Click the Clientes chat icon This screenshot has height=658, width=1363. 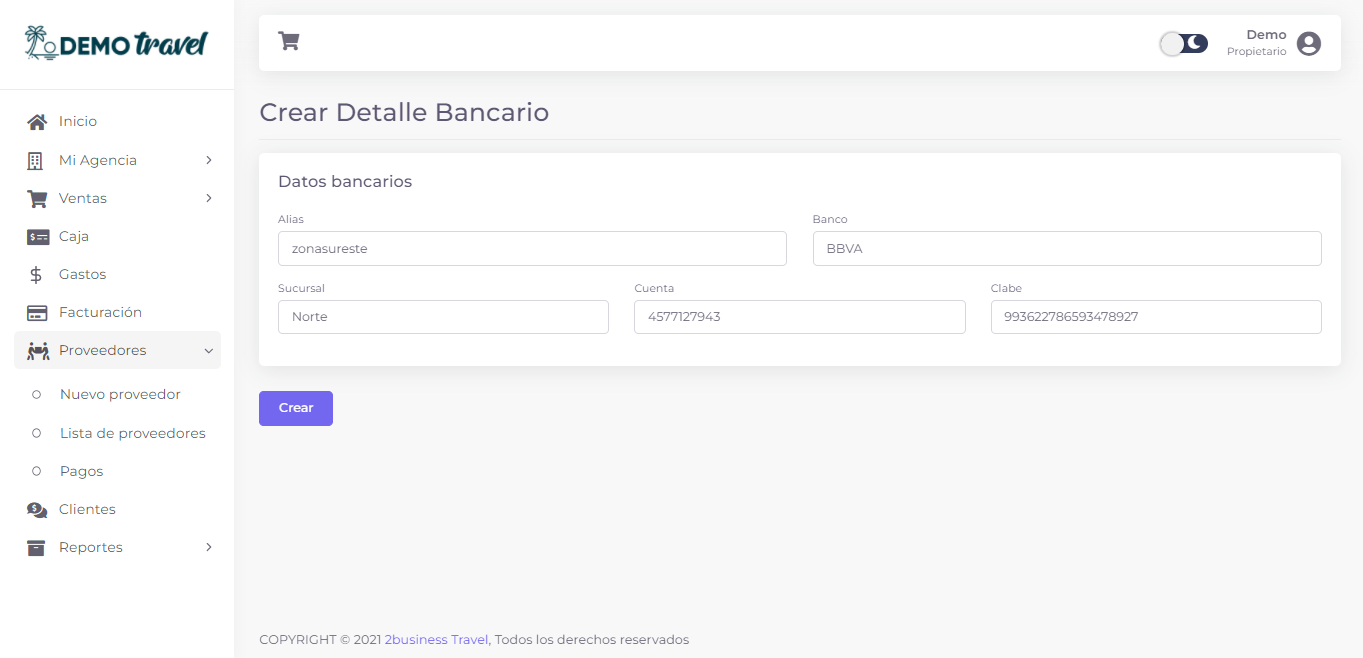coord(37,510)
